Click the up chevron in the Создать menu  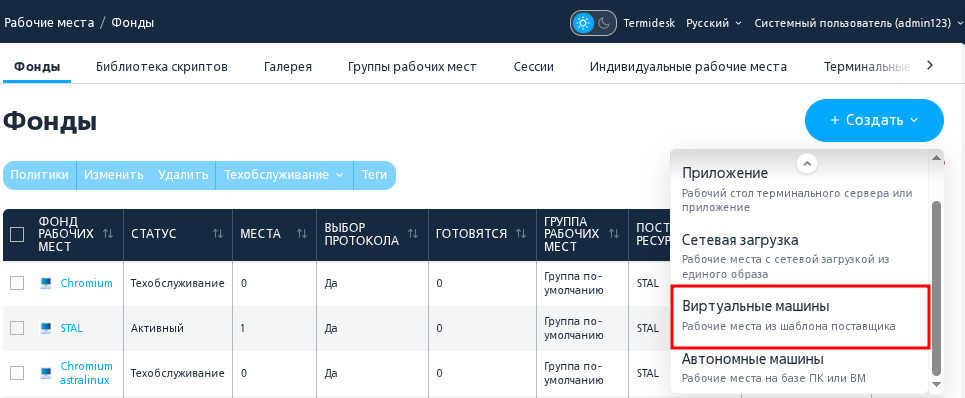tap(807, 164)
